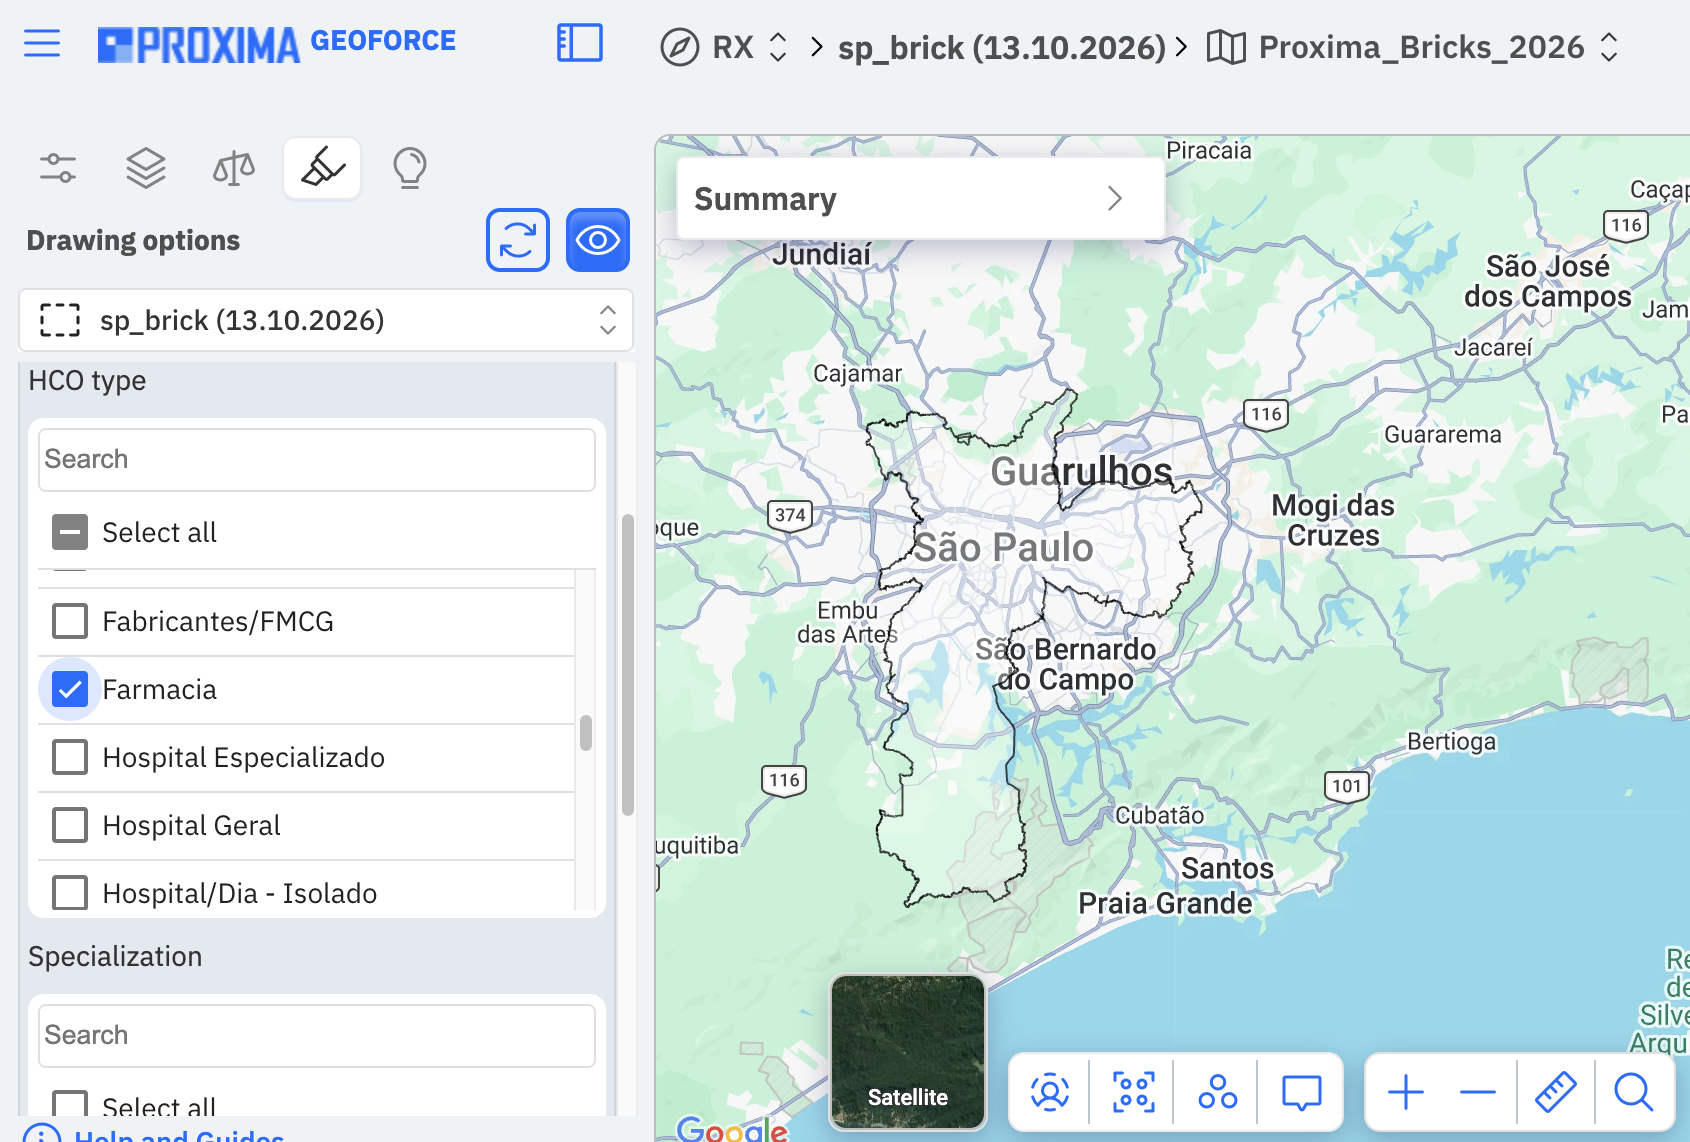Viewport: 1690px width, 1142px height.
Task: Open the lightbulb insights tab
Action: (410, 168)
